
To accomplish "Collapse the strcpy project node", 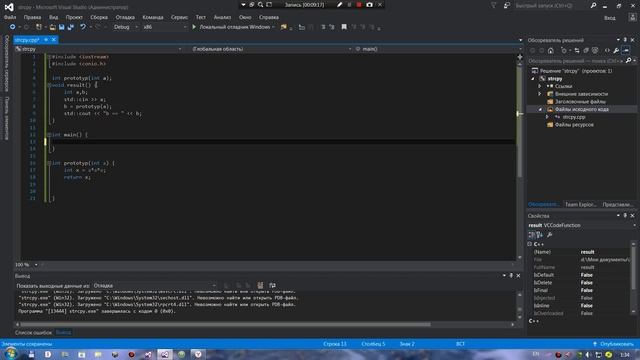I will point(533,79).
